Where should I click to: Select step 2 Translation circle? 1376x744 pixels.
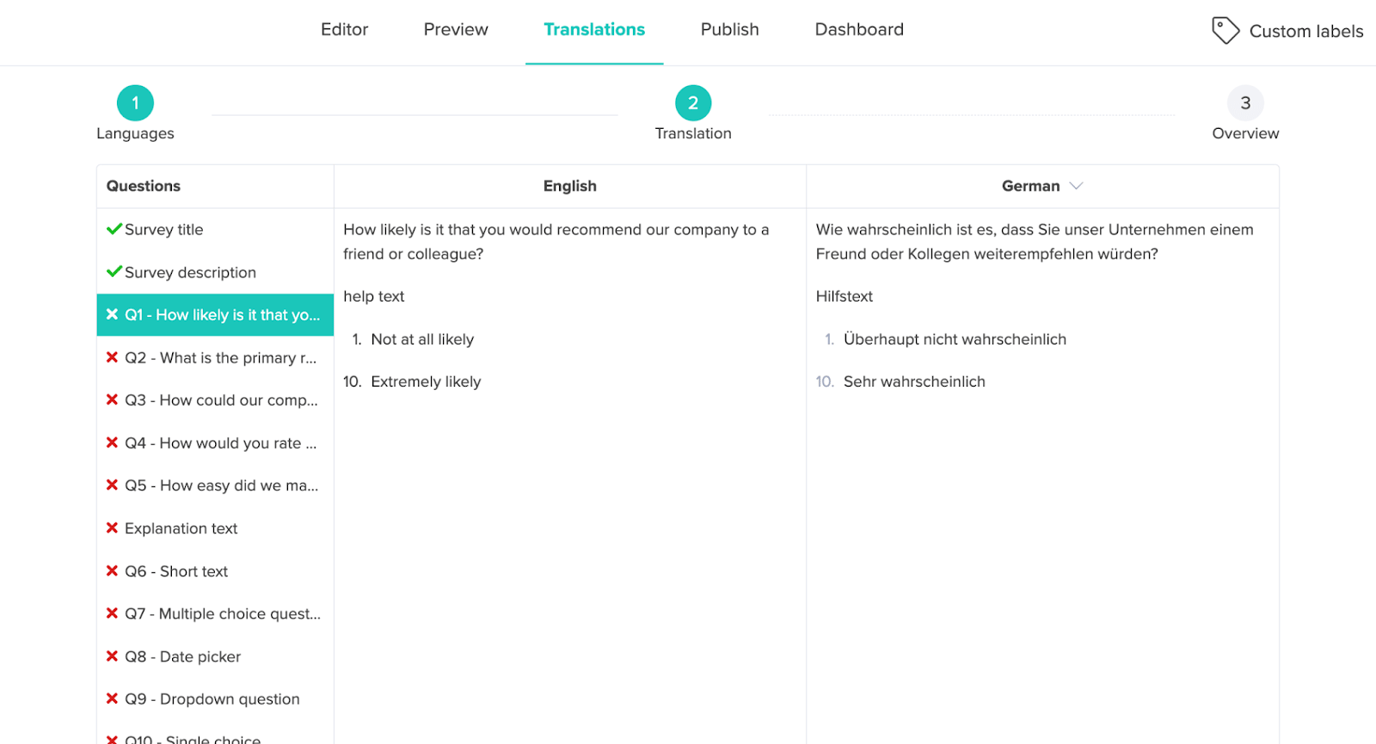(x=693, y=103)
